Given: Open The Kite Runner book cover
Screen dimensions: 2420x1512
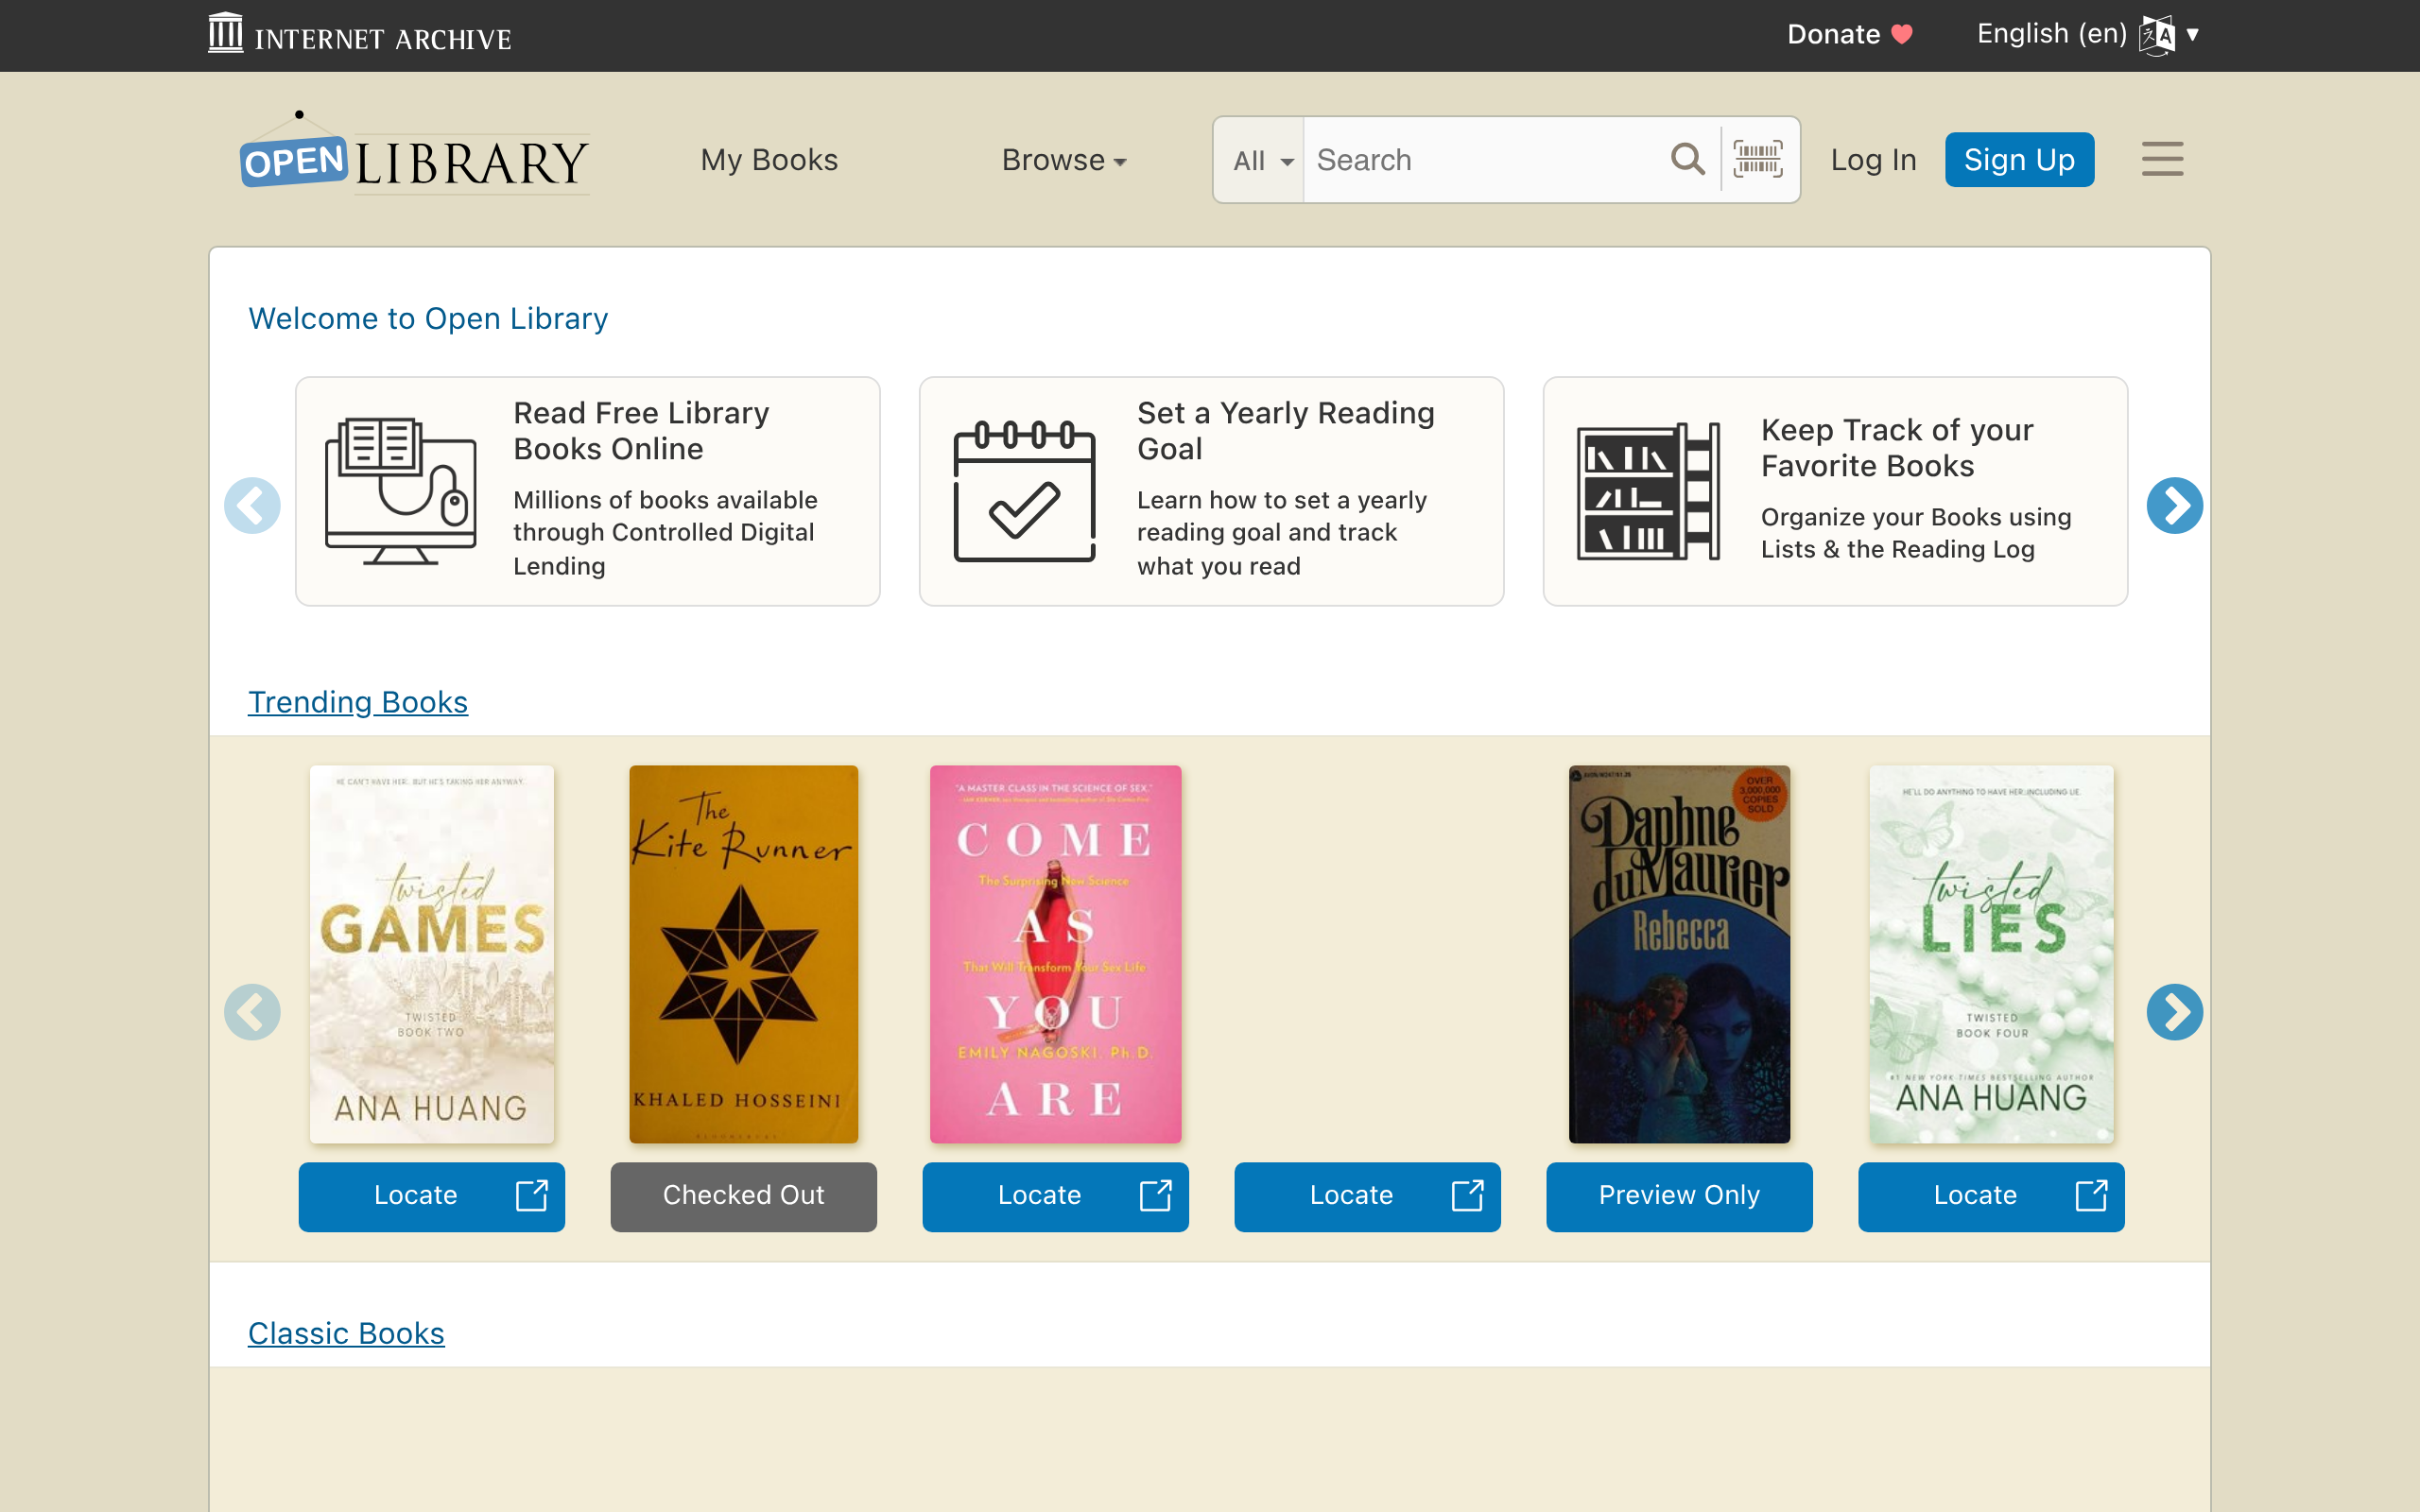Looking at the screenshot, I should coord(743,954).
